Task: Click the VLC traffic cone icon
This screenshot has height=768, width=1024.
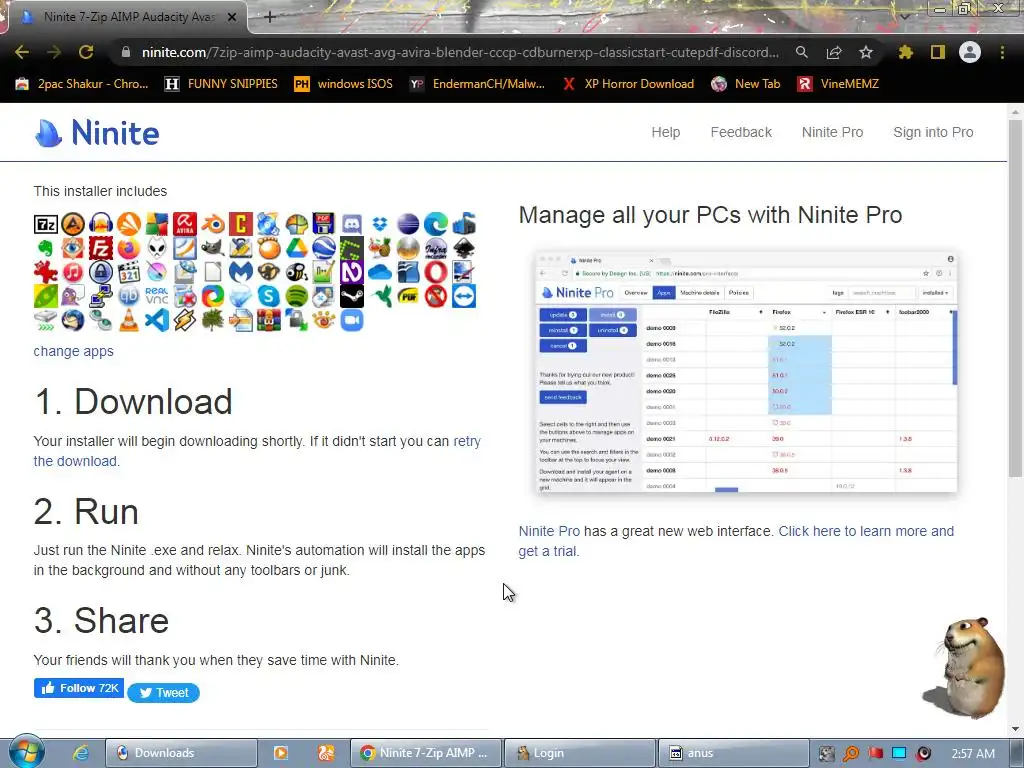Action: pyautogui.click(x=129, y=320)
